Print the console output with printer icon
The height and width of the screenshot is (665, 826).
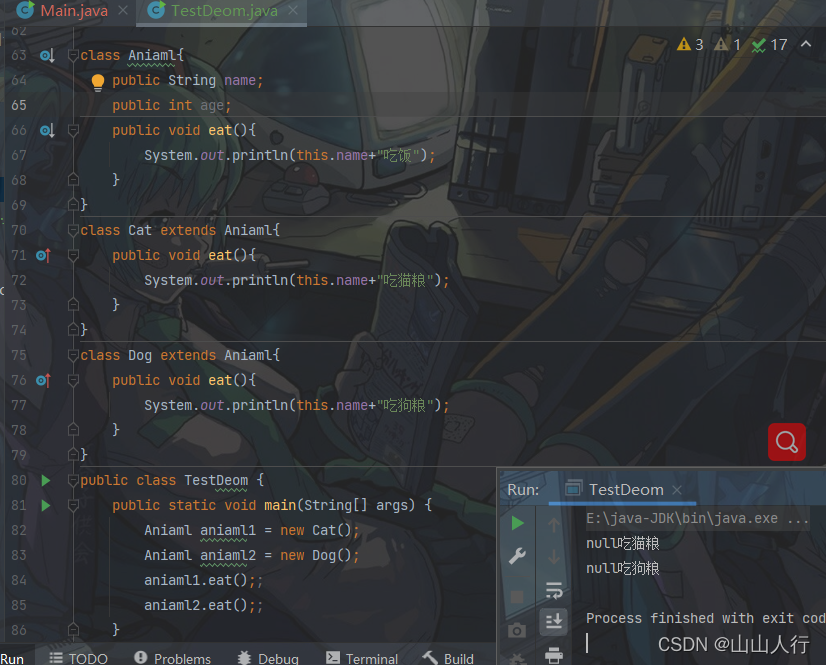click(x=554, y=655)
